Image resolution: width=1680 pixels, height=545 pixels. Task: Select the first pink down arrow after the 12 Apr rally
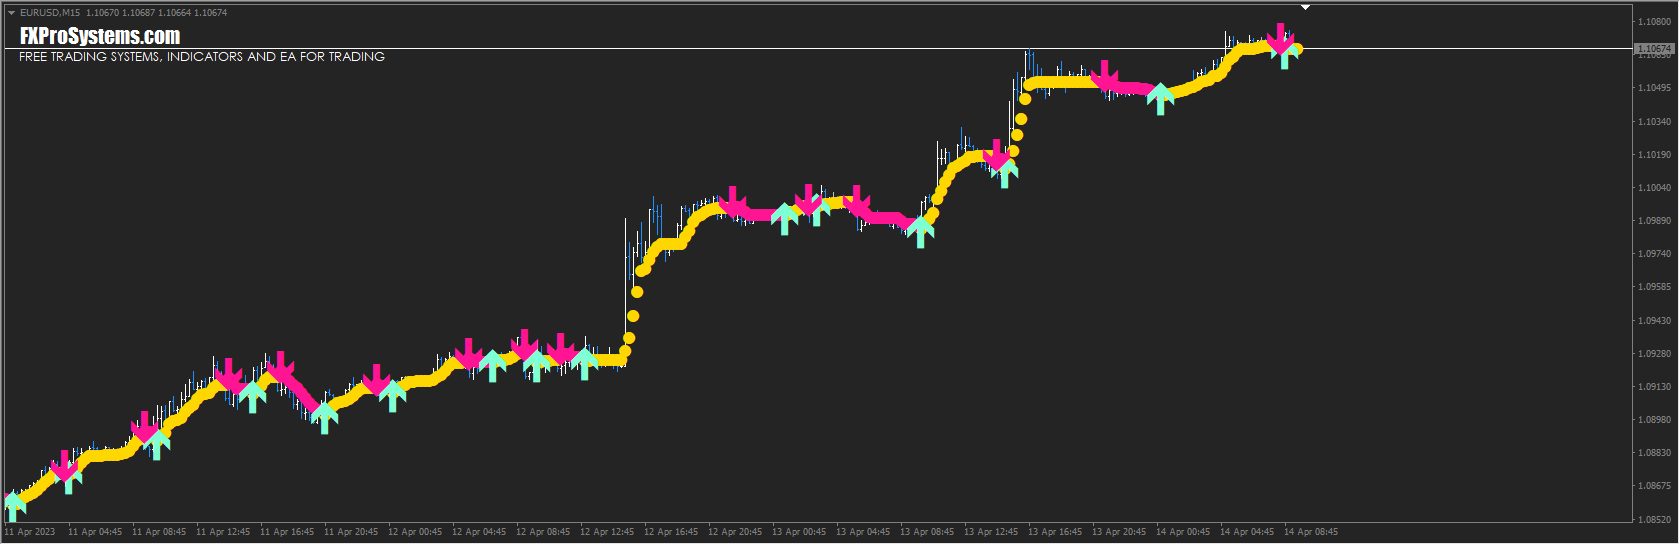733,203
